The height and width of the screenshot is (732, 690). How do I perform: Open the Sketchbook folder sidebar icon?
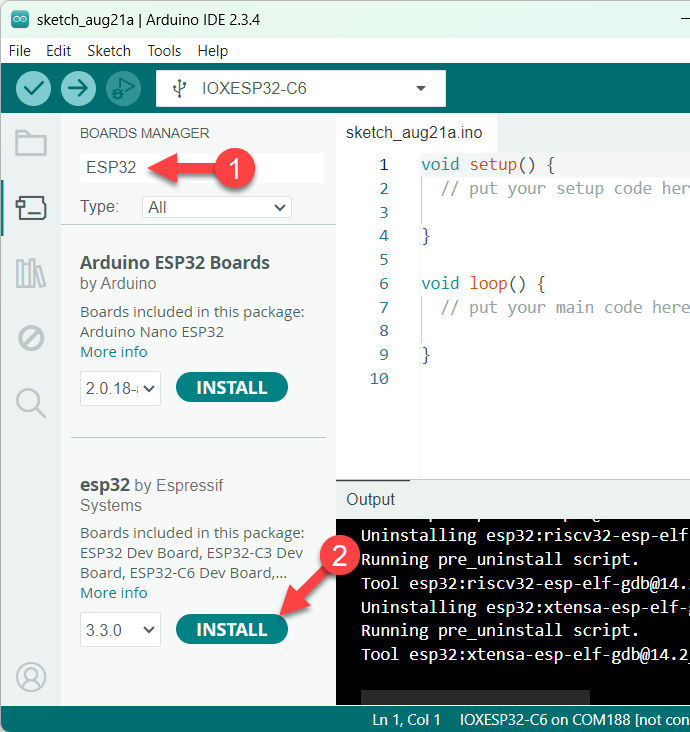pos(31,143)
